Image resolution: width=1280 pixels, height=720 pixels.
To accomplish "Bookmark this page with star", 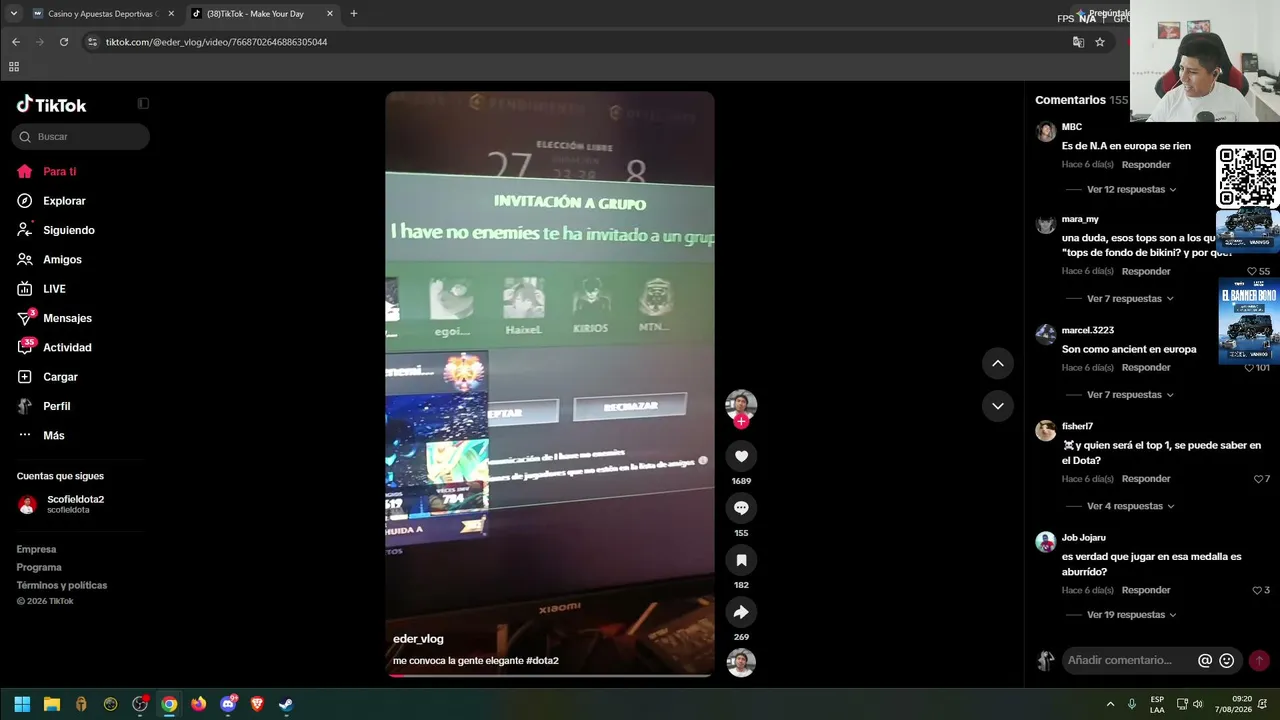I will coord(1100,42).
